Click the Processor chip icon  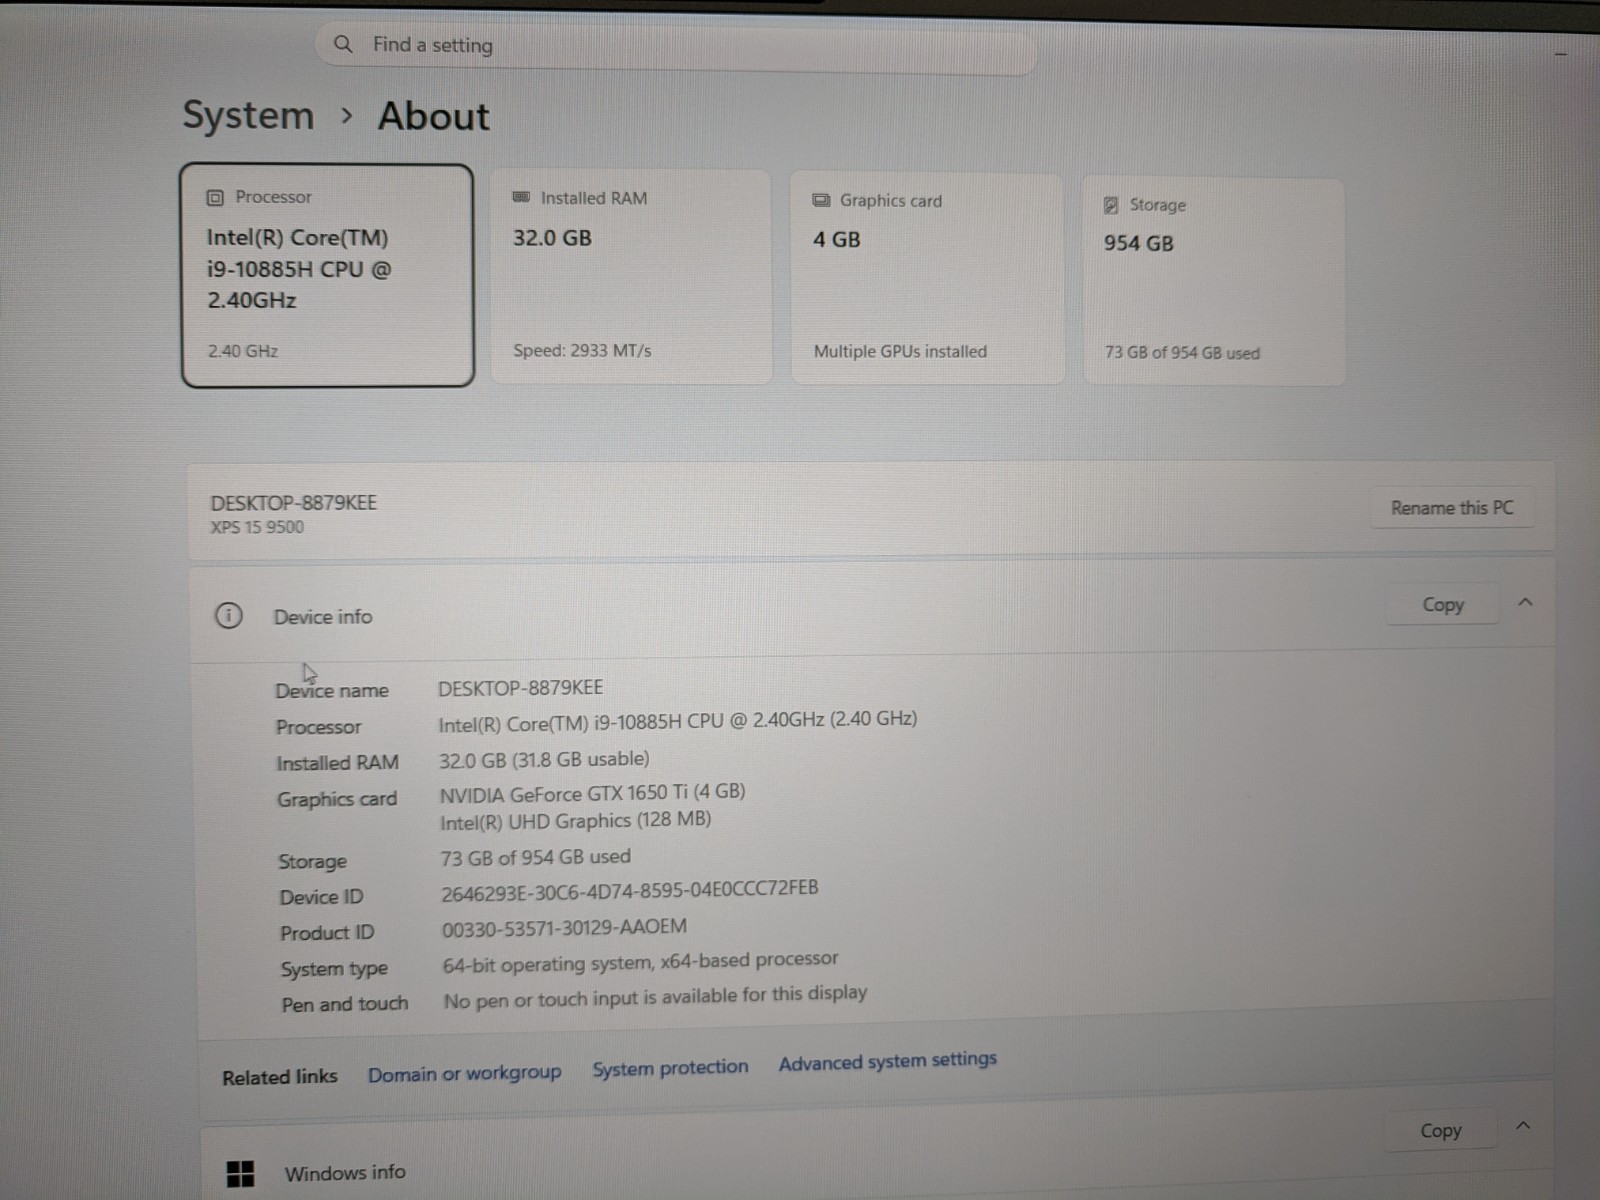coord(215,197)
